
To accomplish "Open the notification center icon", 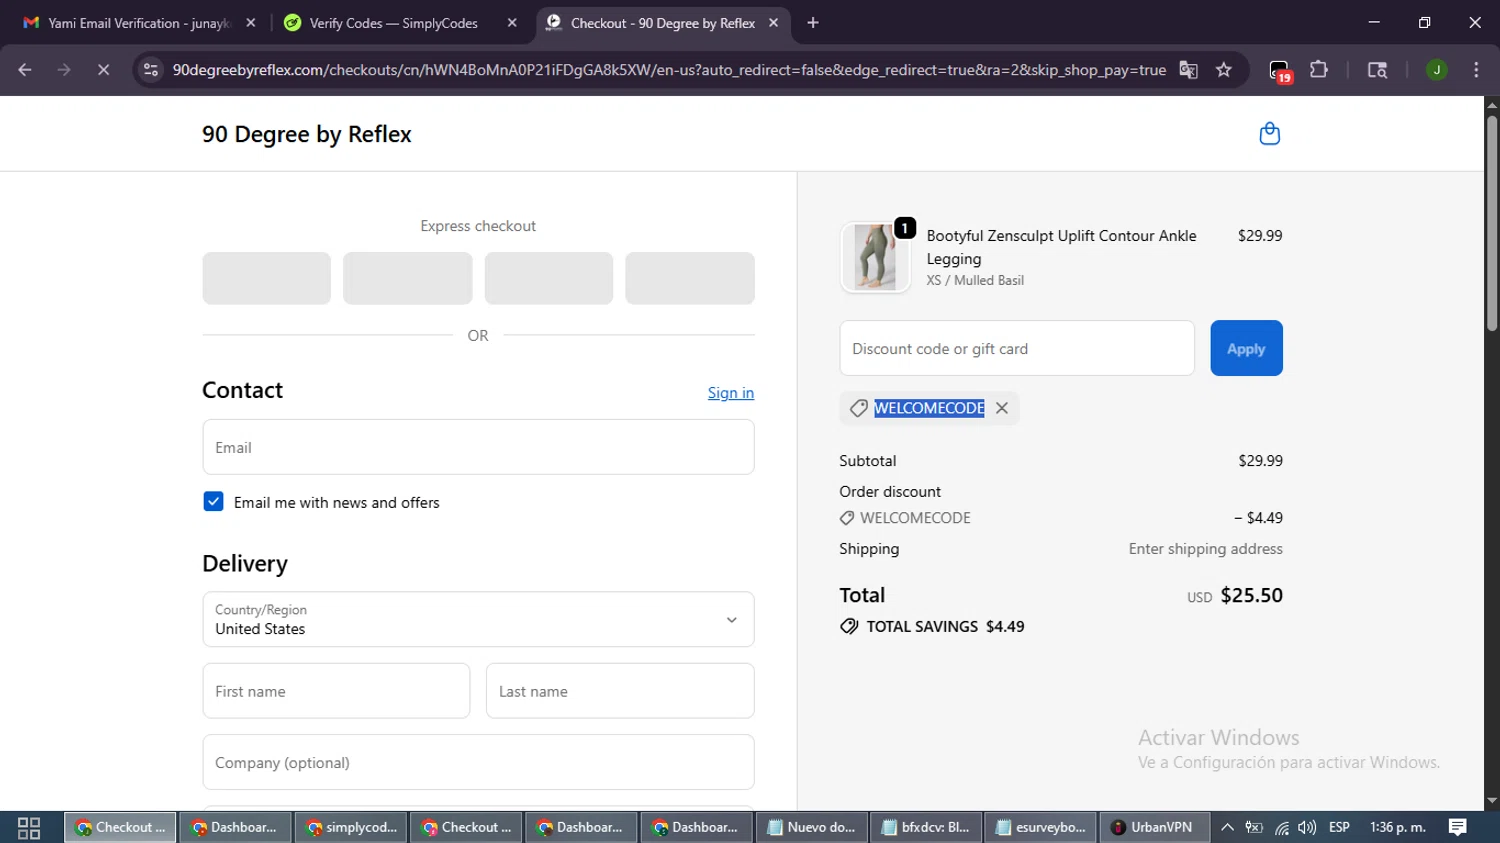I will (1458, 827).
